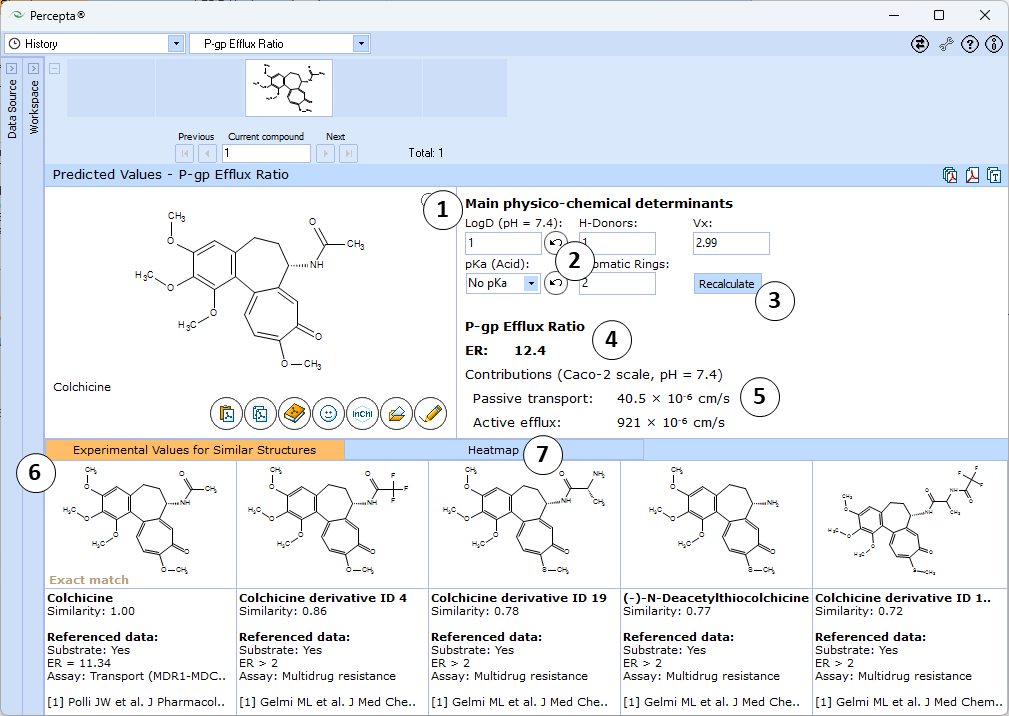This screenshot has height=716, width=1009.
Task: Open the help question mark icon
Action: click(x=970, y=44)
